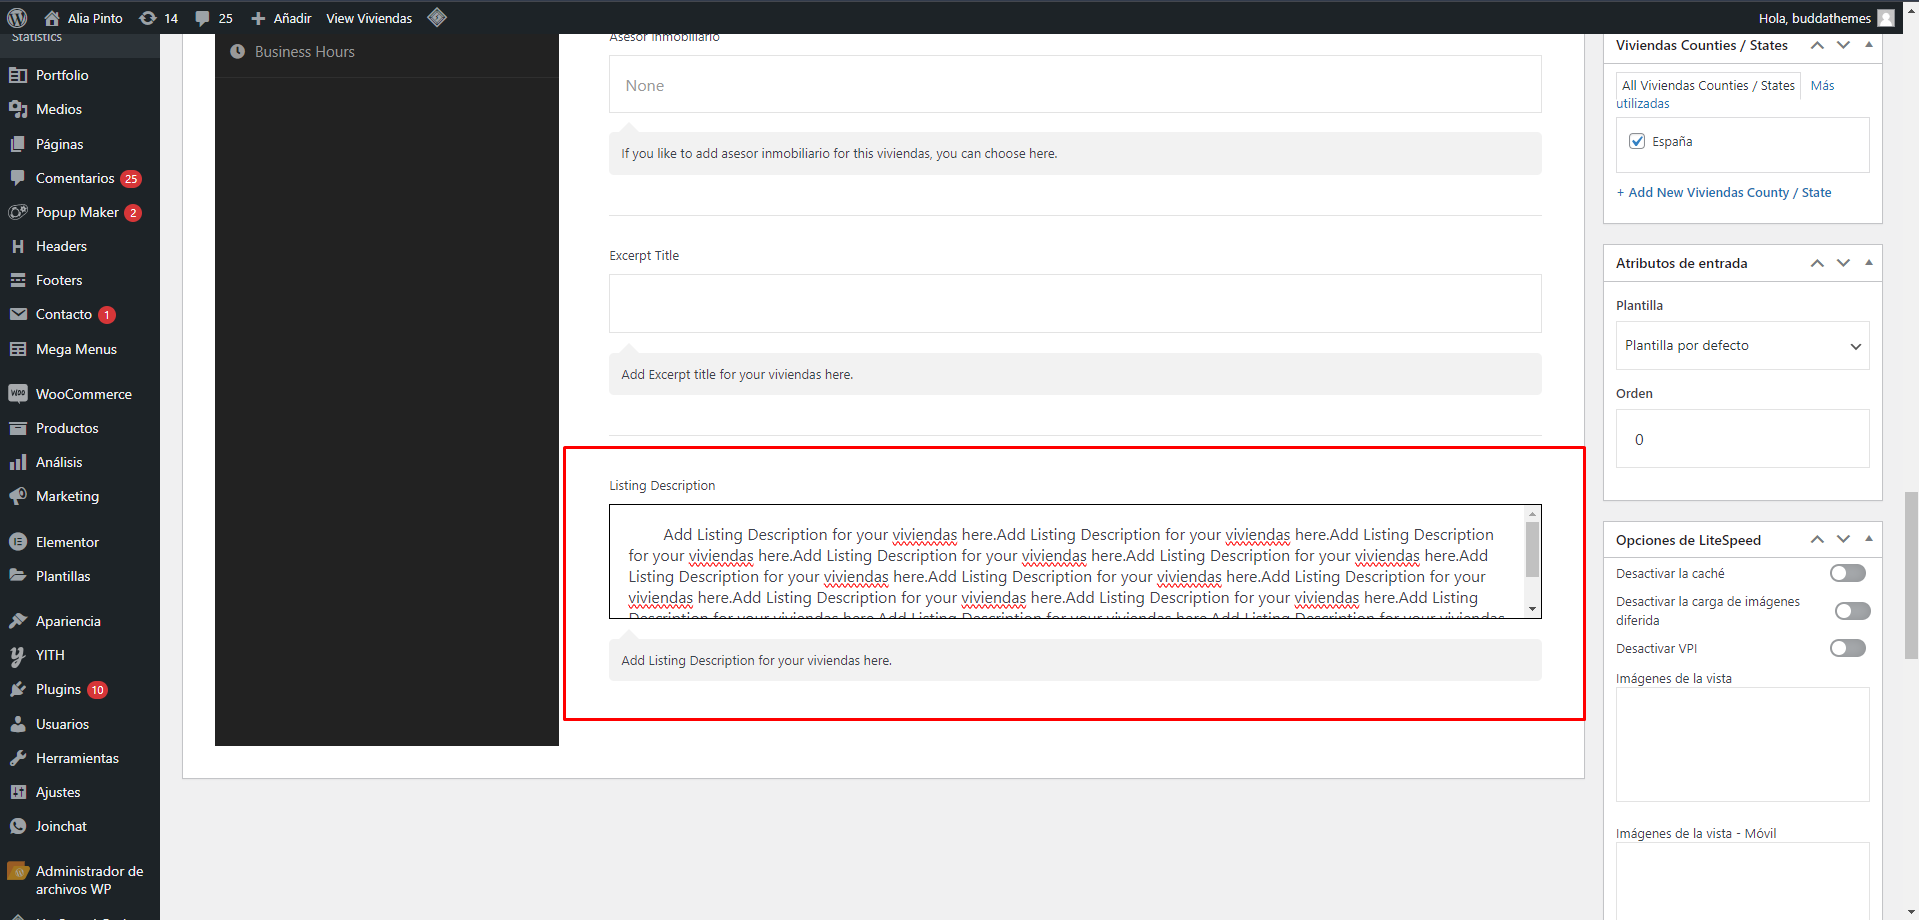The height and width of the screenshot is (920, 1919).
Task: Open Administrador de archivos WP
Action: coord(80,880)
